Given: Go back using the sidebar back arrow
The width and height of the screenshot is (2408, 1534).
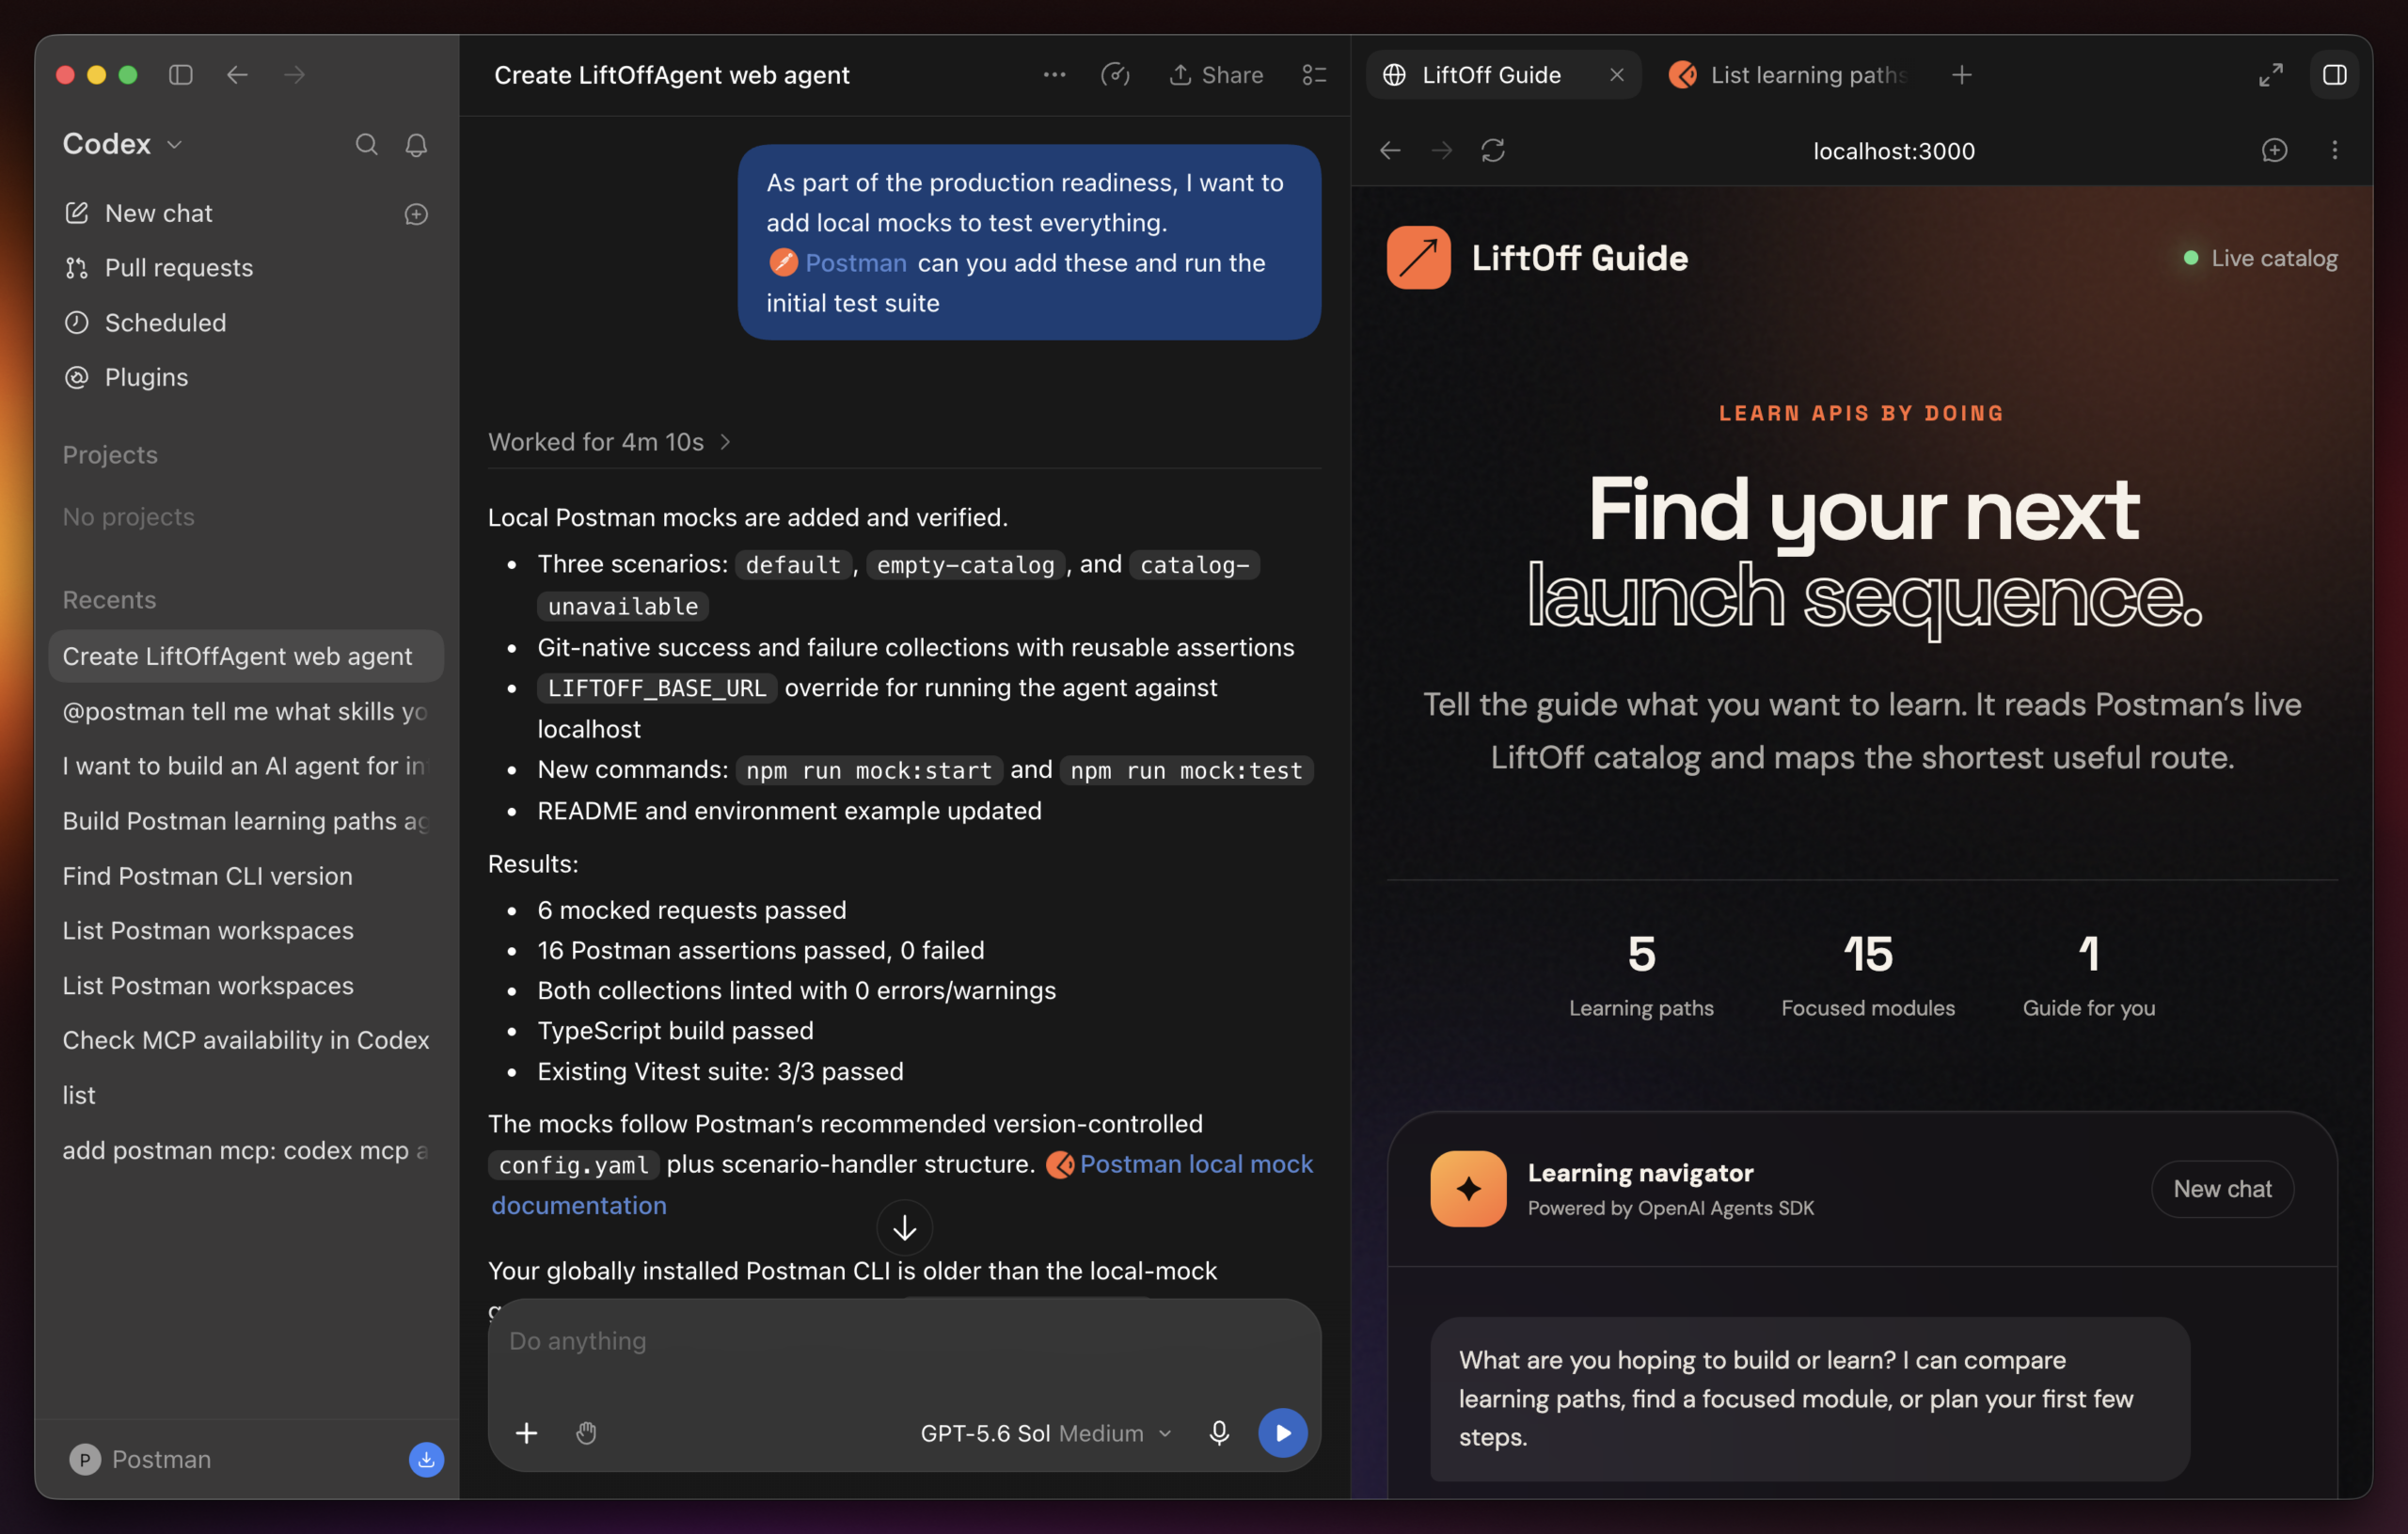Looking at the screenshot, I should (237, 75).
